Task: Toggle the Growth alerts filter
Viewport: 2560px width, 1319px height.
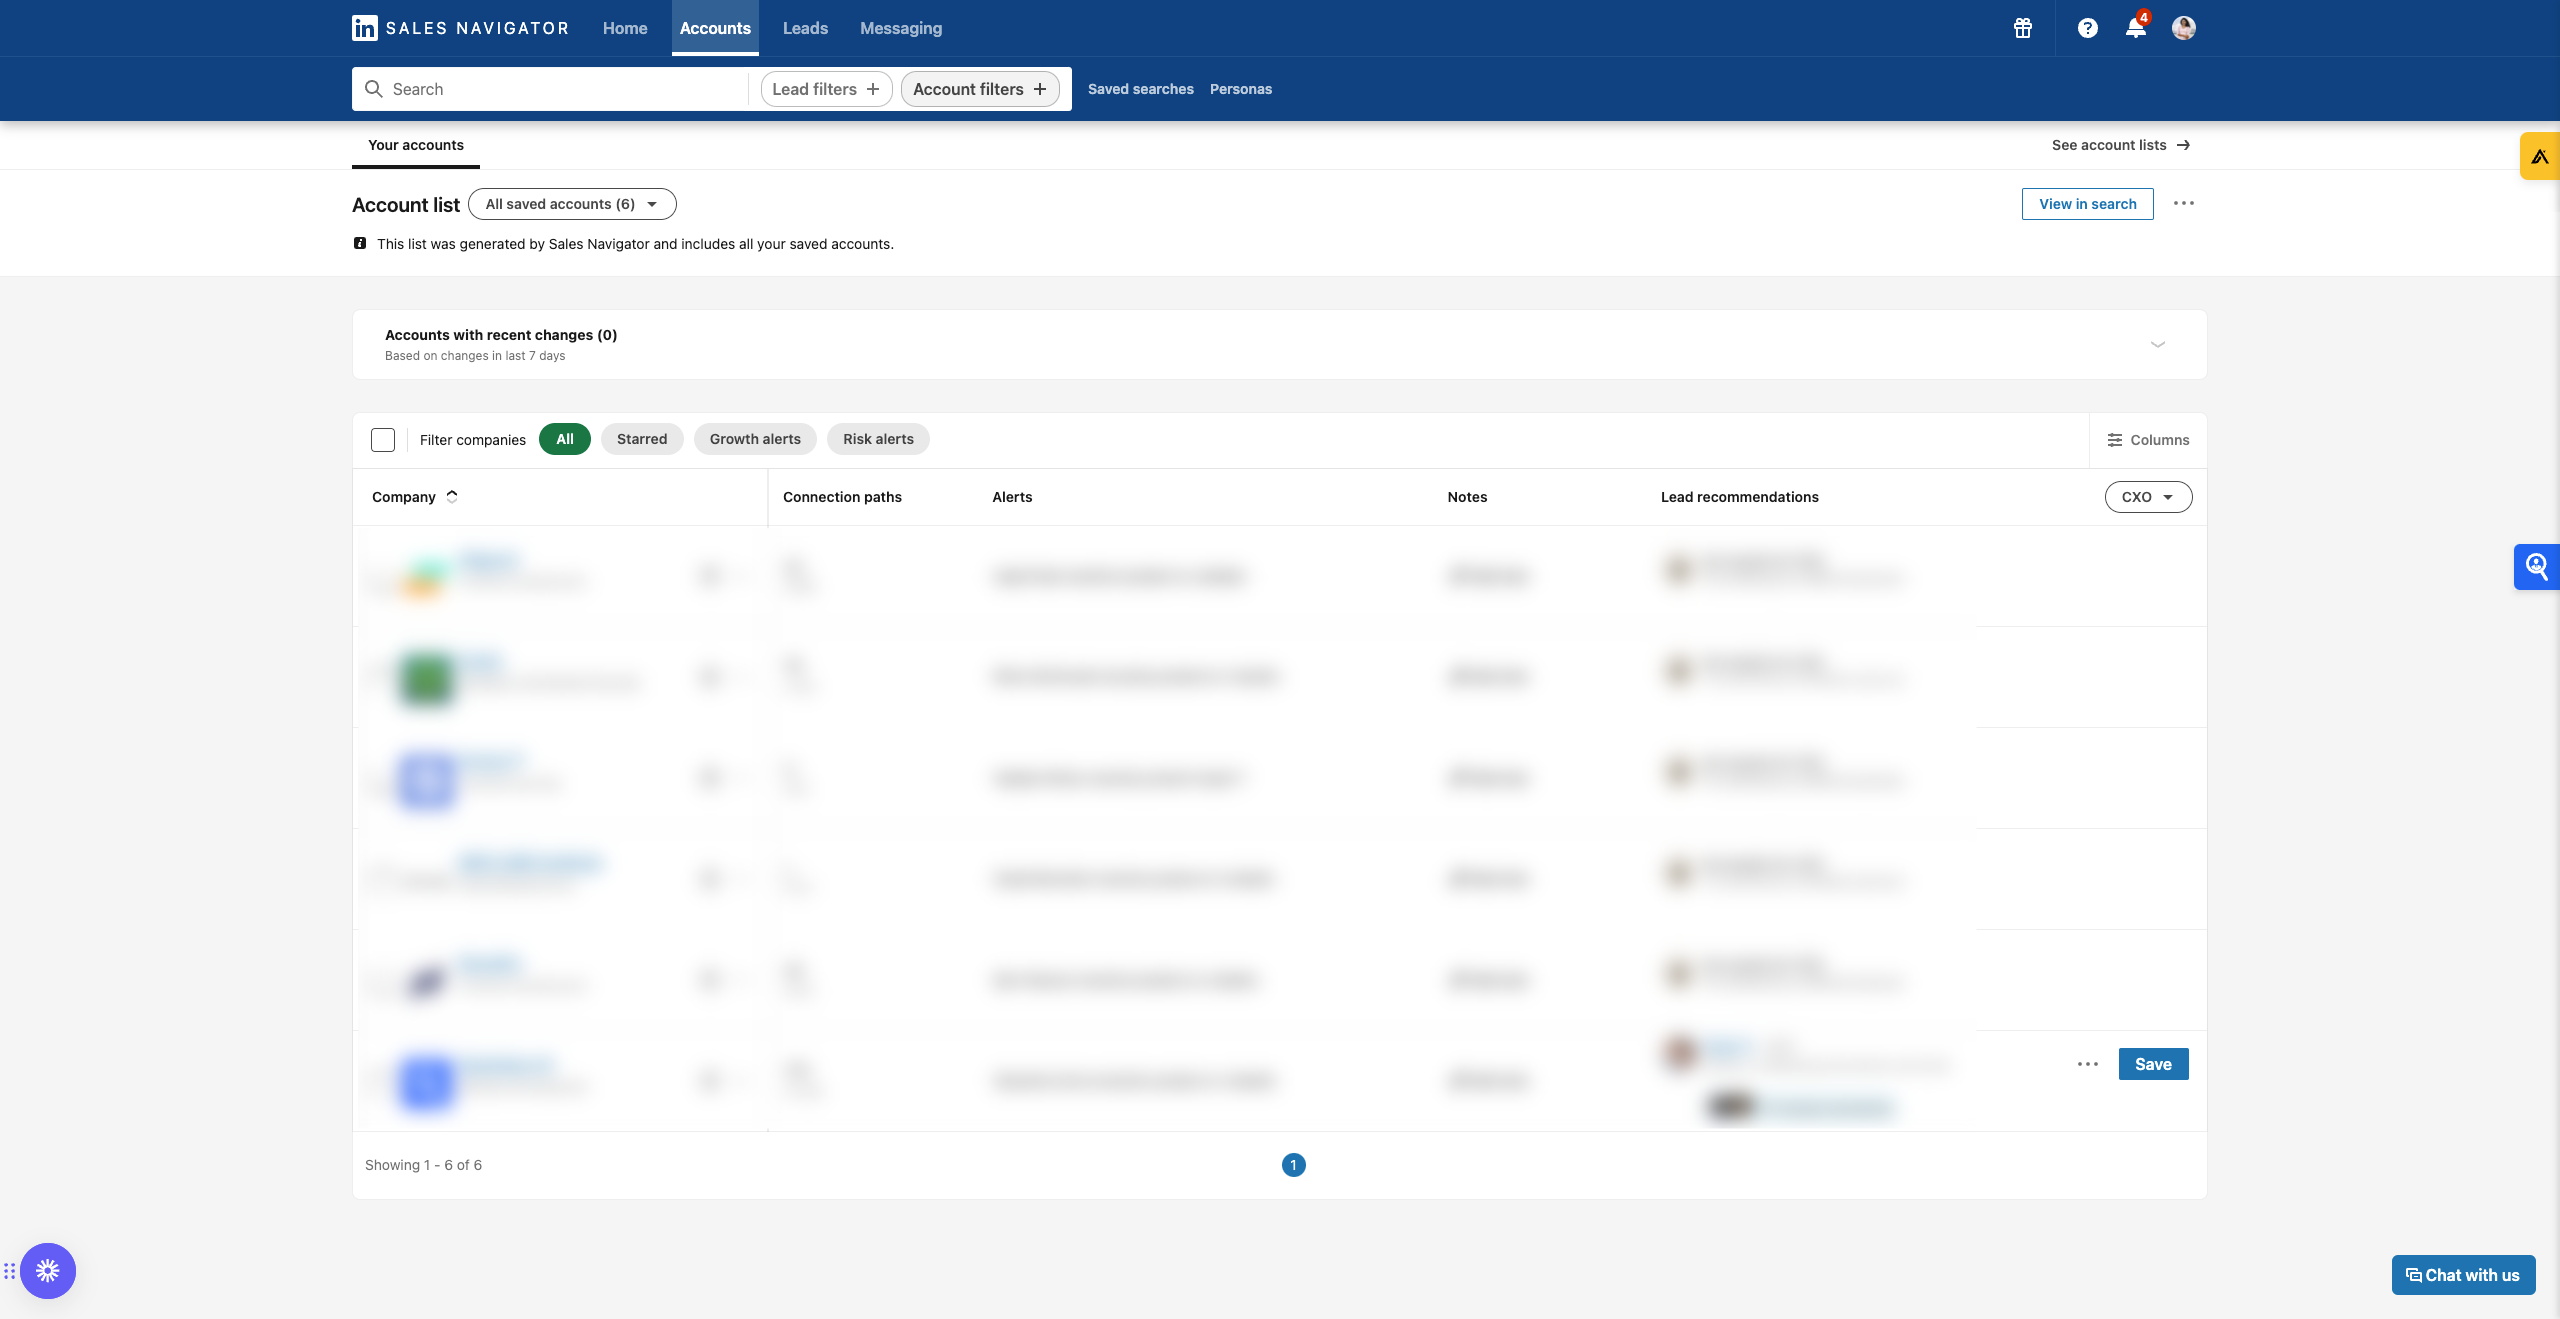Action: pos(755,439)
